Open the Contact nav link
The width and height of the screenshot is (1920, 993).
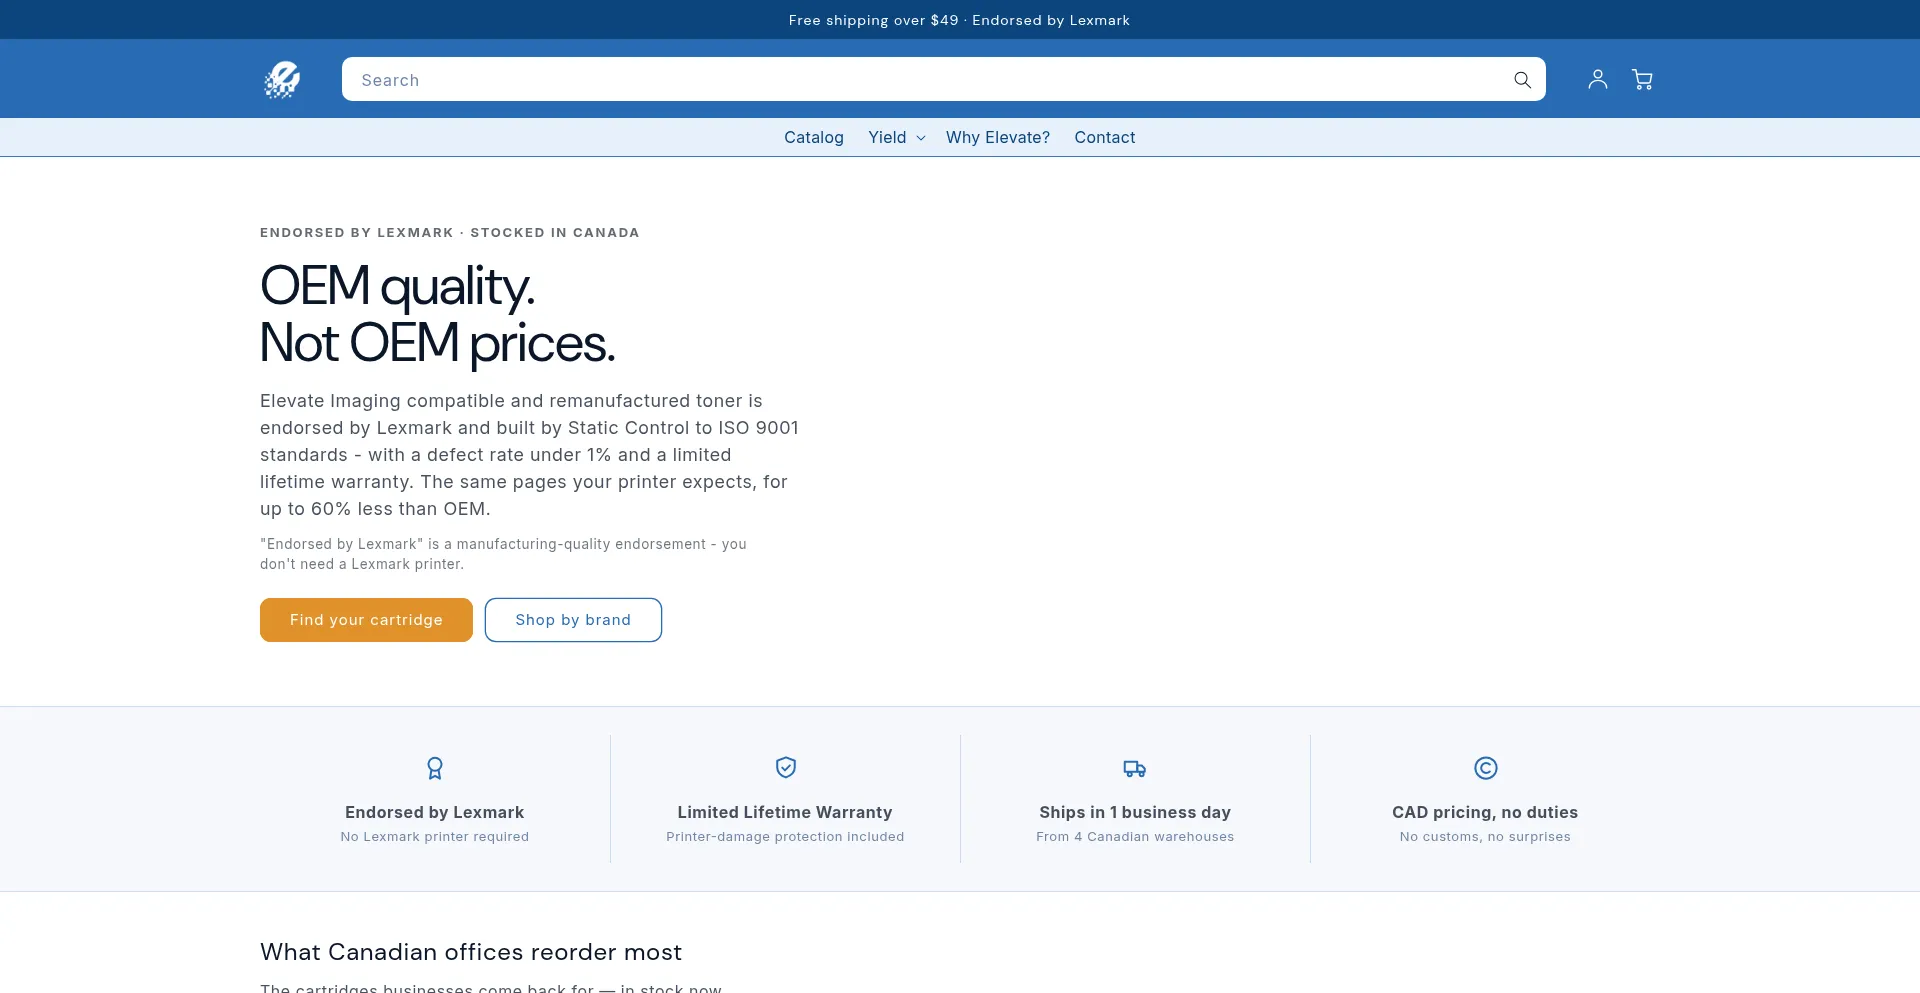1105,137
